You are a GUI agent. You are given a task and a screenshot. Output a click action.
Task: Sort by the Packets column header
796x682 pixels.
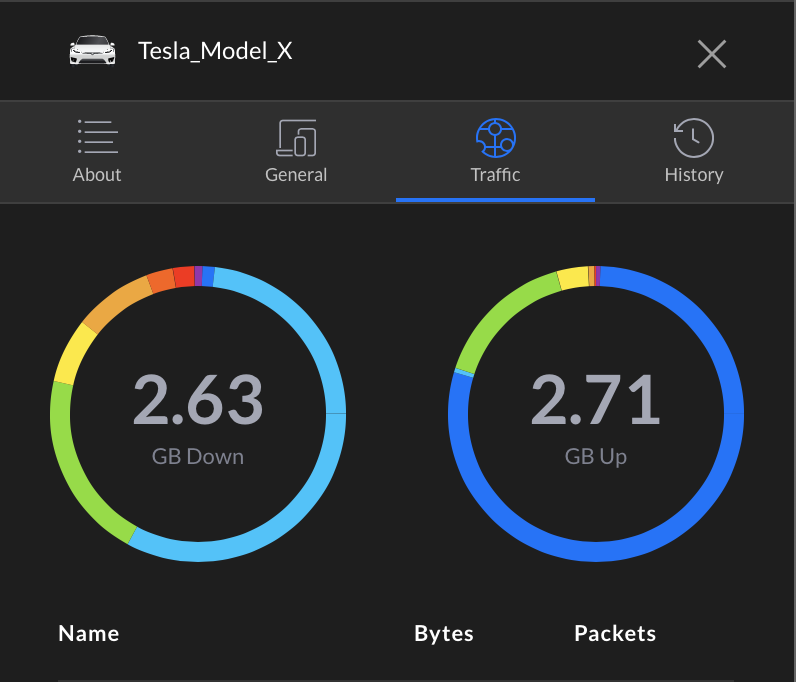(x=615, y=633)
